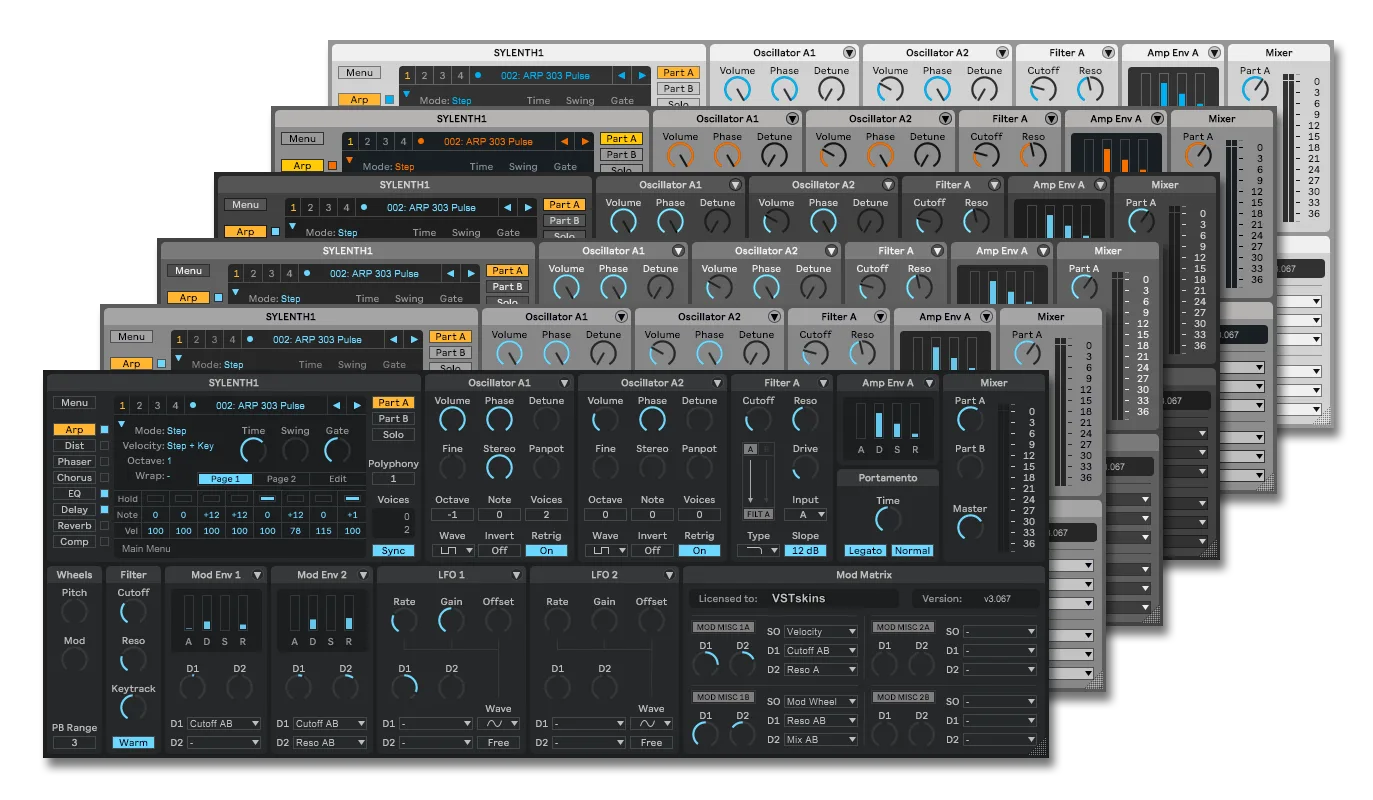The image size is (1373, 800).
Task: Click Menu button in the orange-accent window
Action: tap(302, 139)
